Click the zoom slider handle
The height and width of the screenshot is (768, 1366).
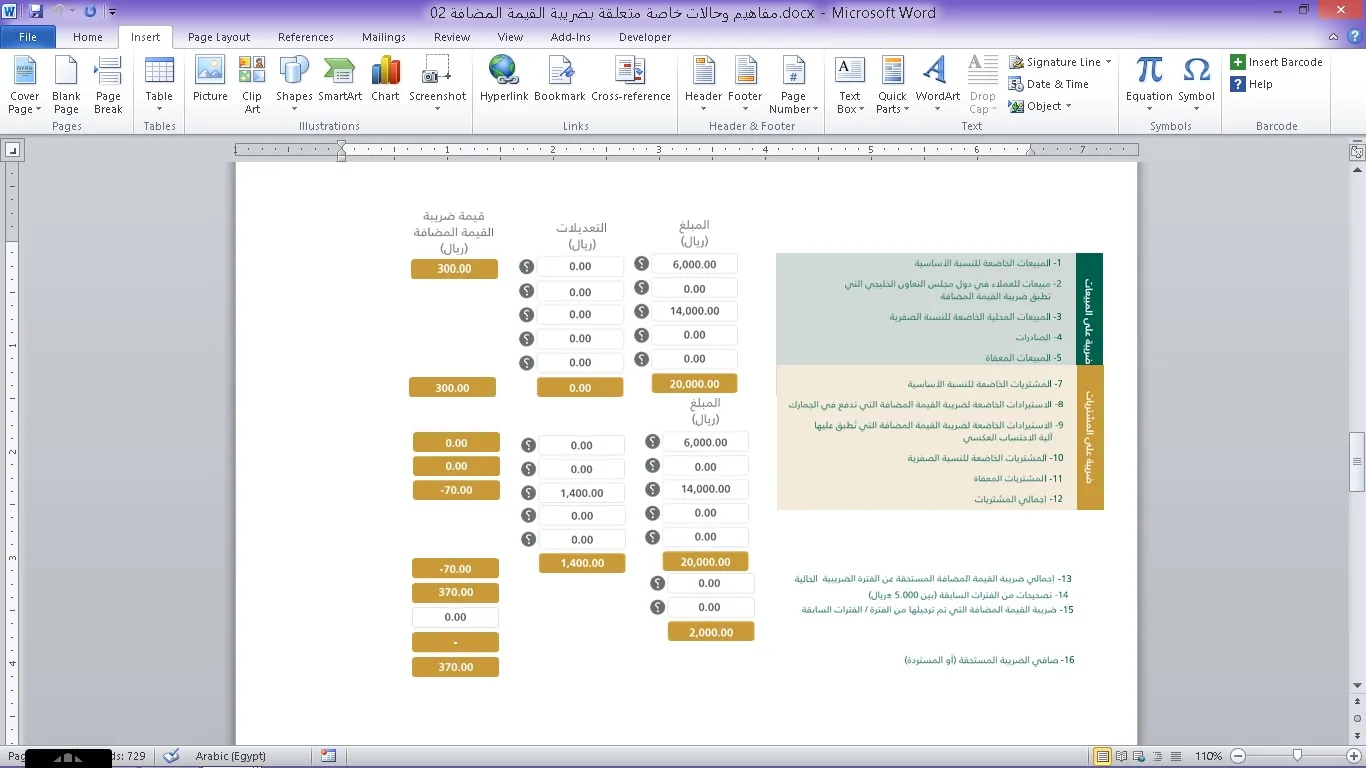click(x=1297, y=756)
